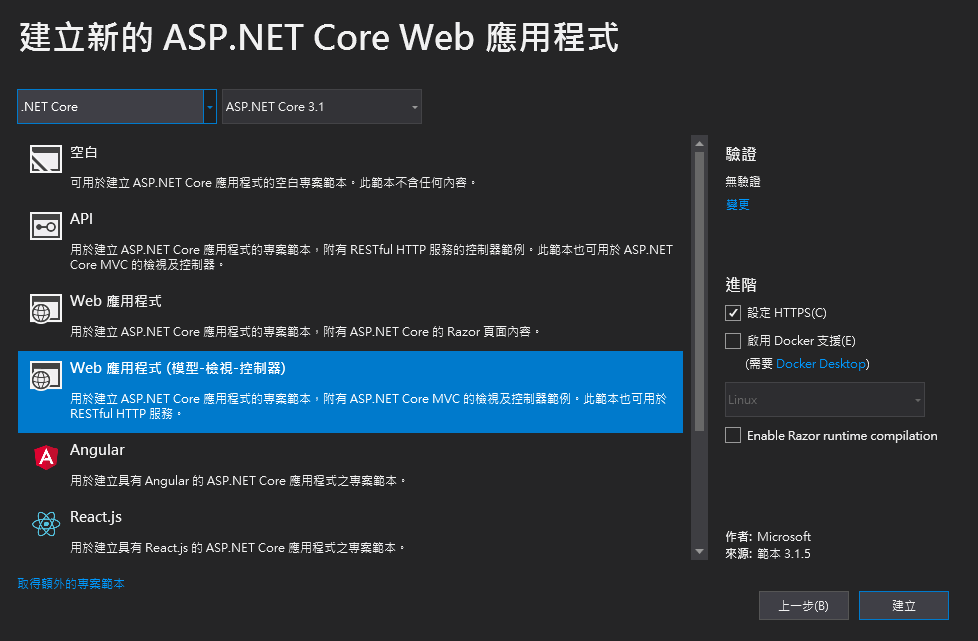Image resolution: width=978 pixels, height=641 pixels.
Task: Open the disabled Linux OS dropdown
Action: click(x=825, y=400)
